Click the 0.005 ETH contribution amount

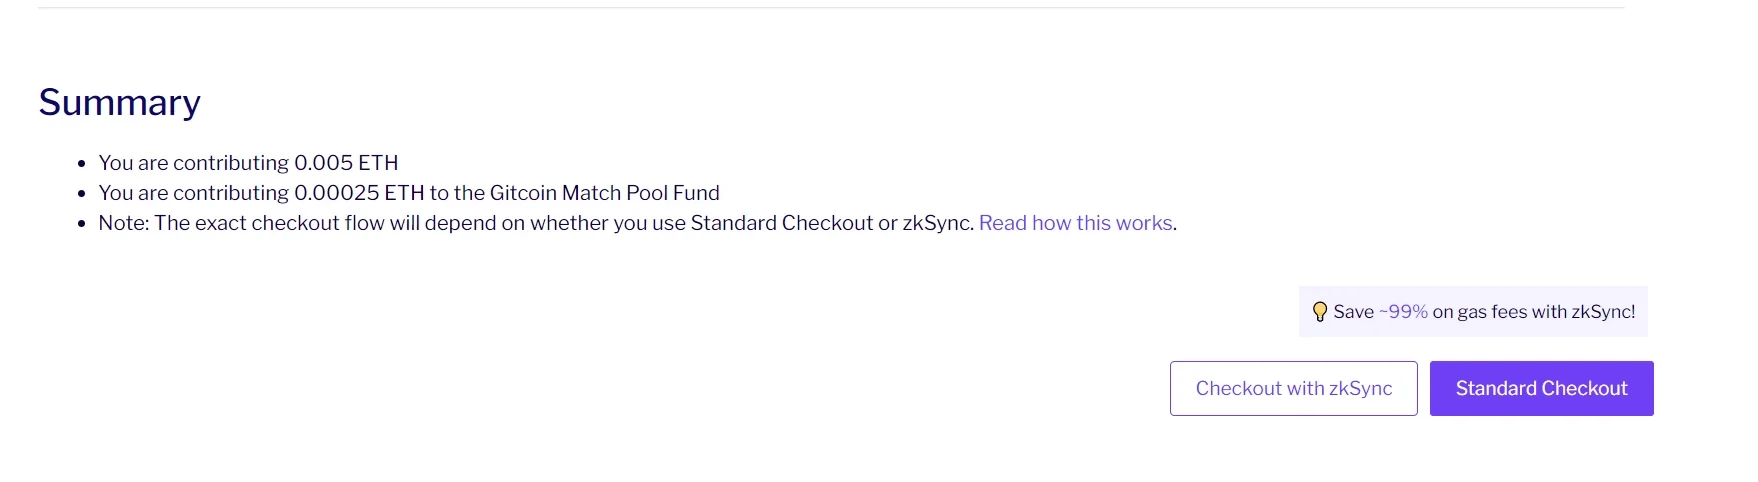[x=346, y=163]
